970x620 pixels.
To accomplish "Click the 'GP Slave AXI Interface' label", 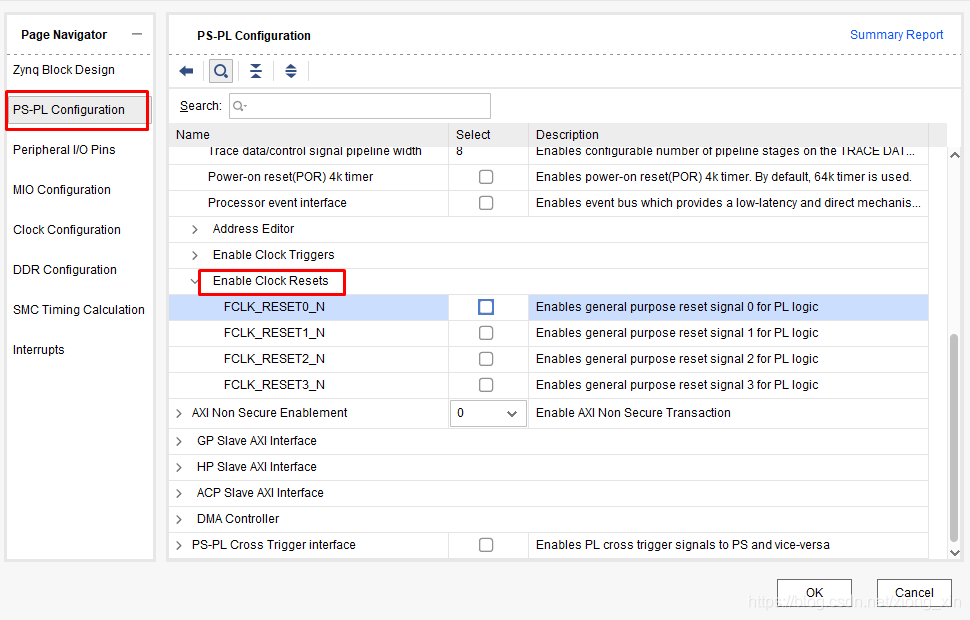I will tap(257, 441).
